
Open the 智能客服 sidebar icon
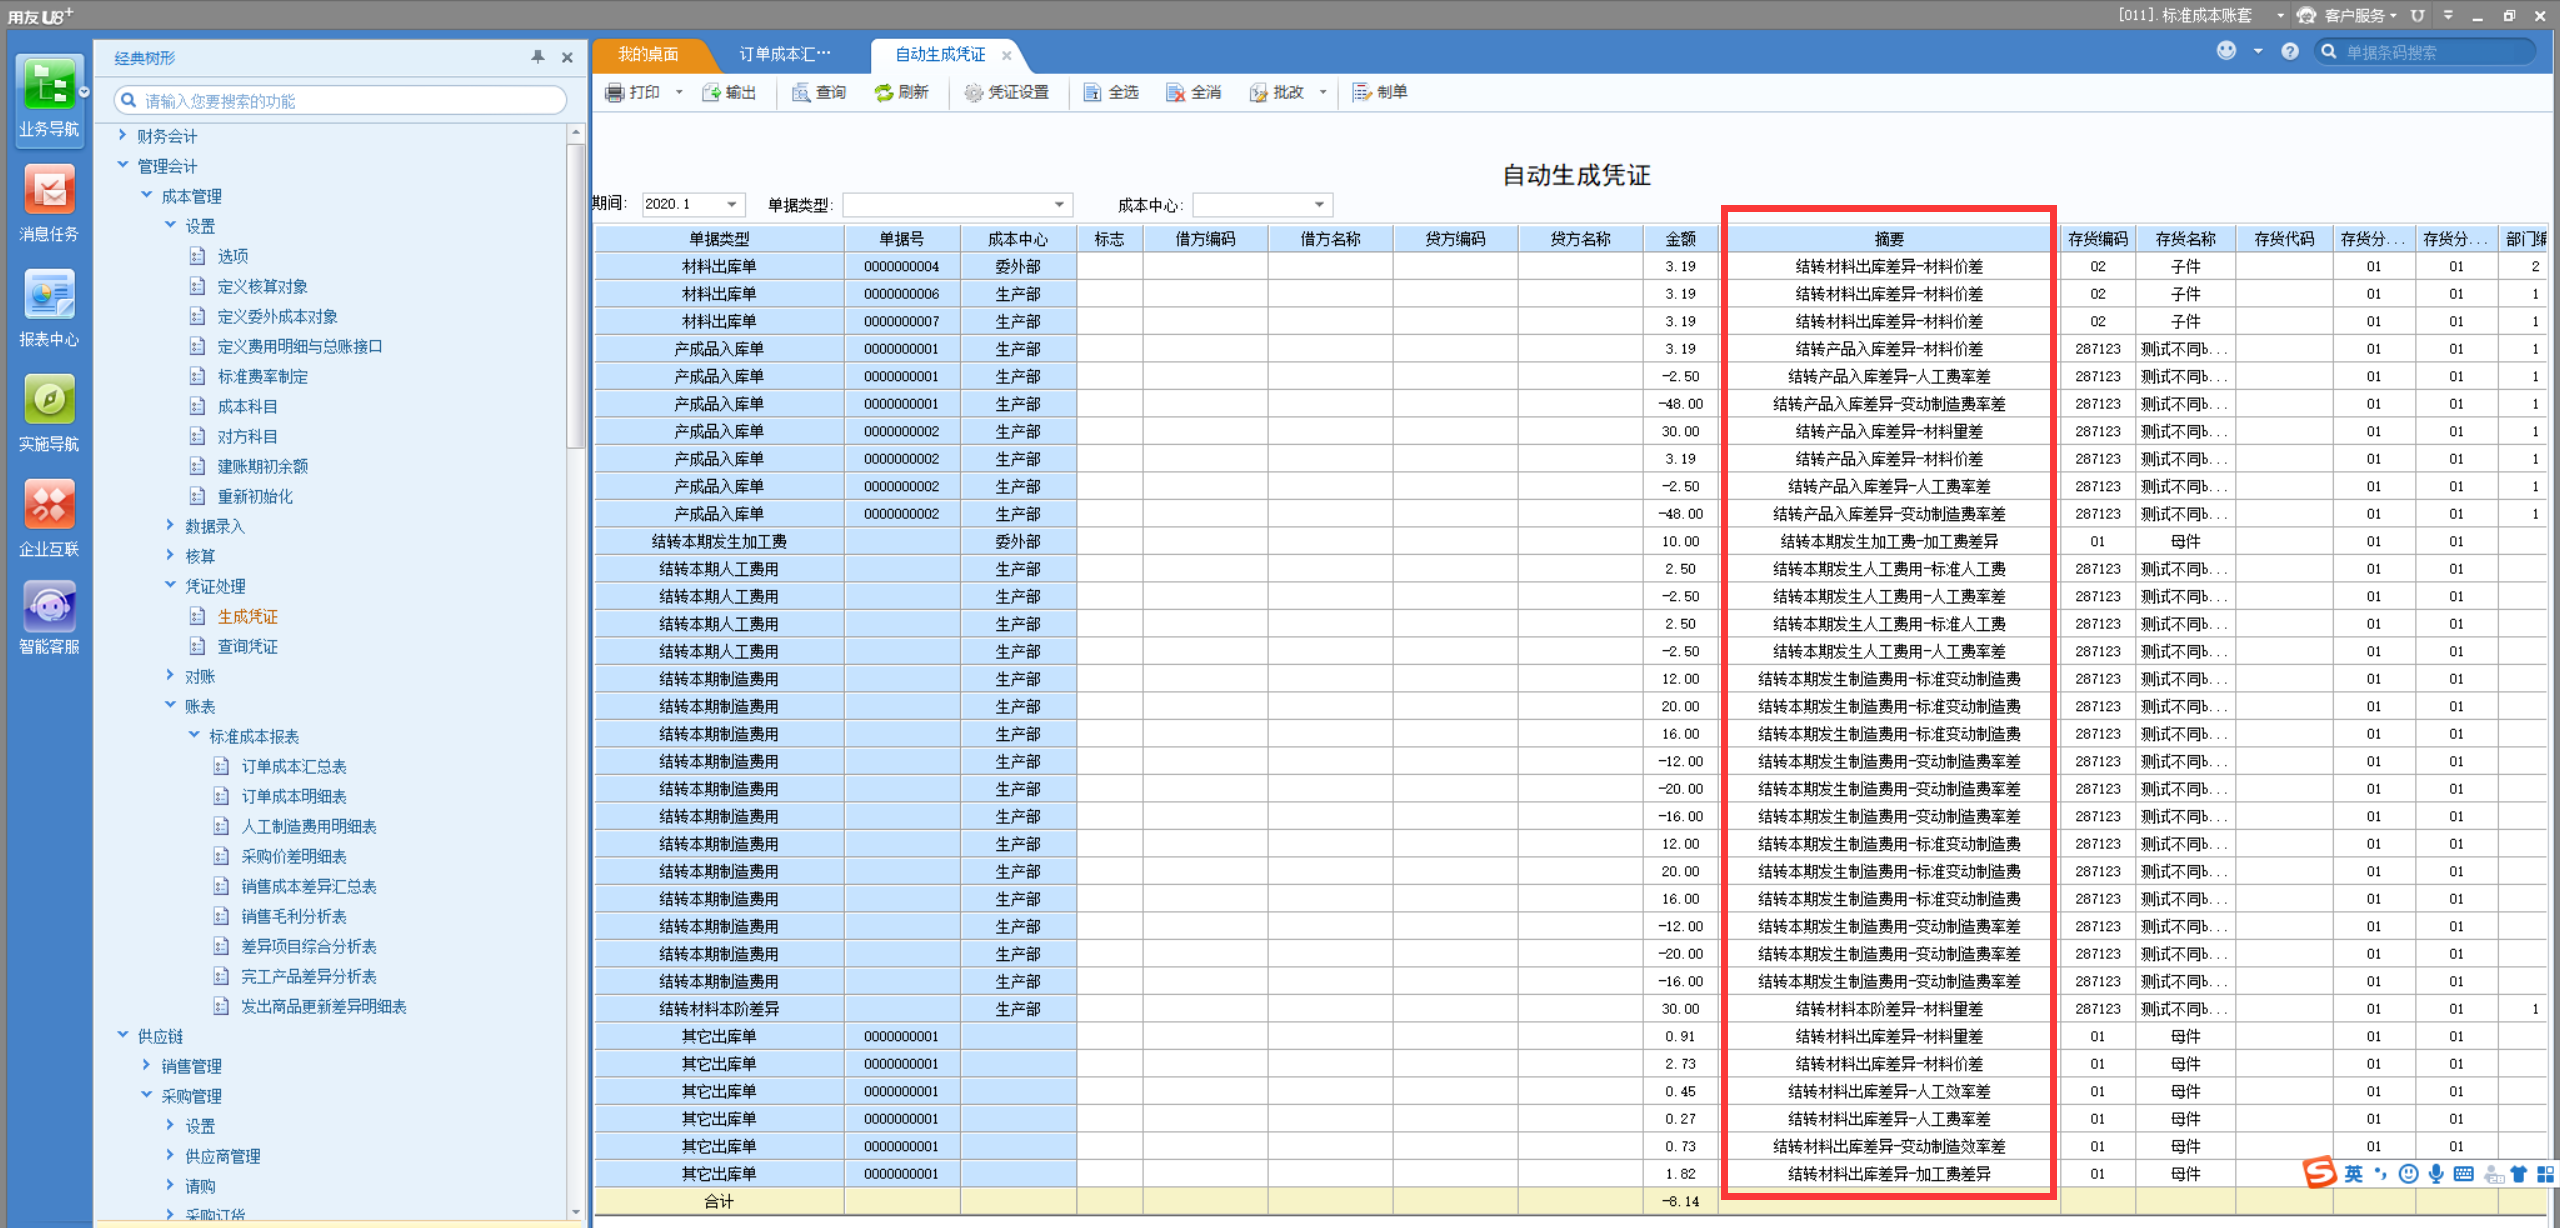[49, 619]
